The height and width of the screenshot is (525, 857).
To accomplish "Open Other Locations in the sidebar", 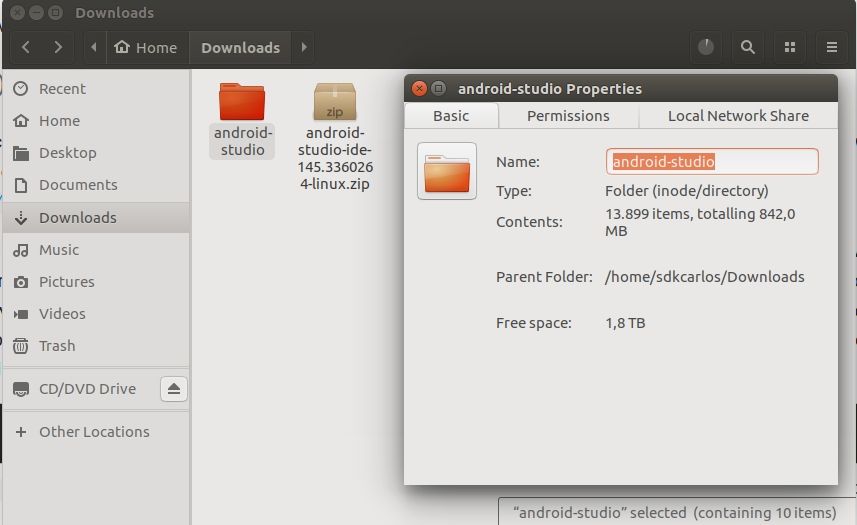I will [x=96, y=432].
